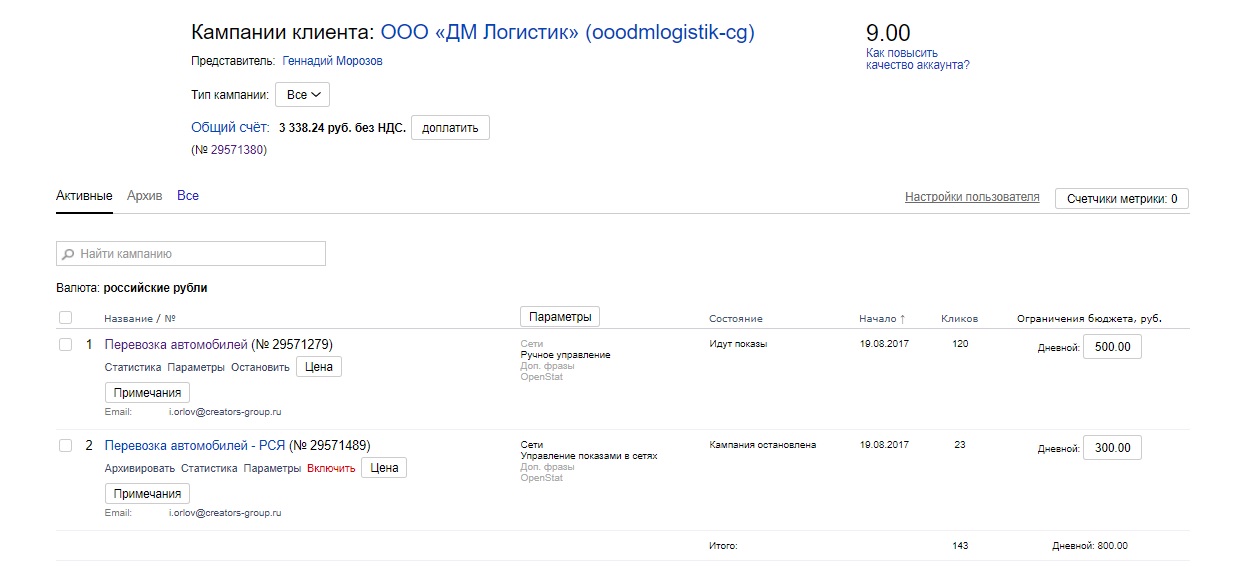1243x567 pixels.
Task: Open campaign Перевозка автомобилей № 29571279
Action: coord(176,344)
